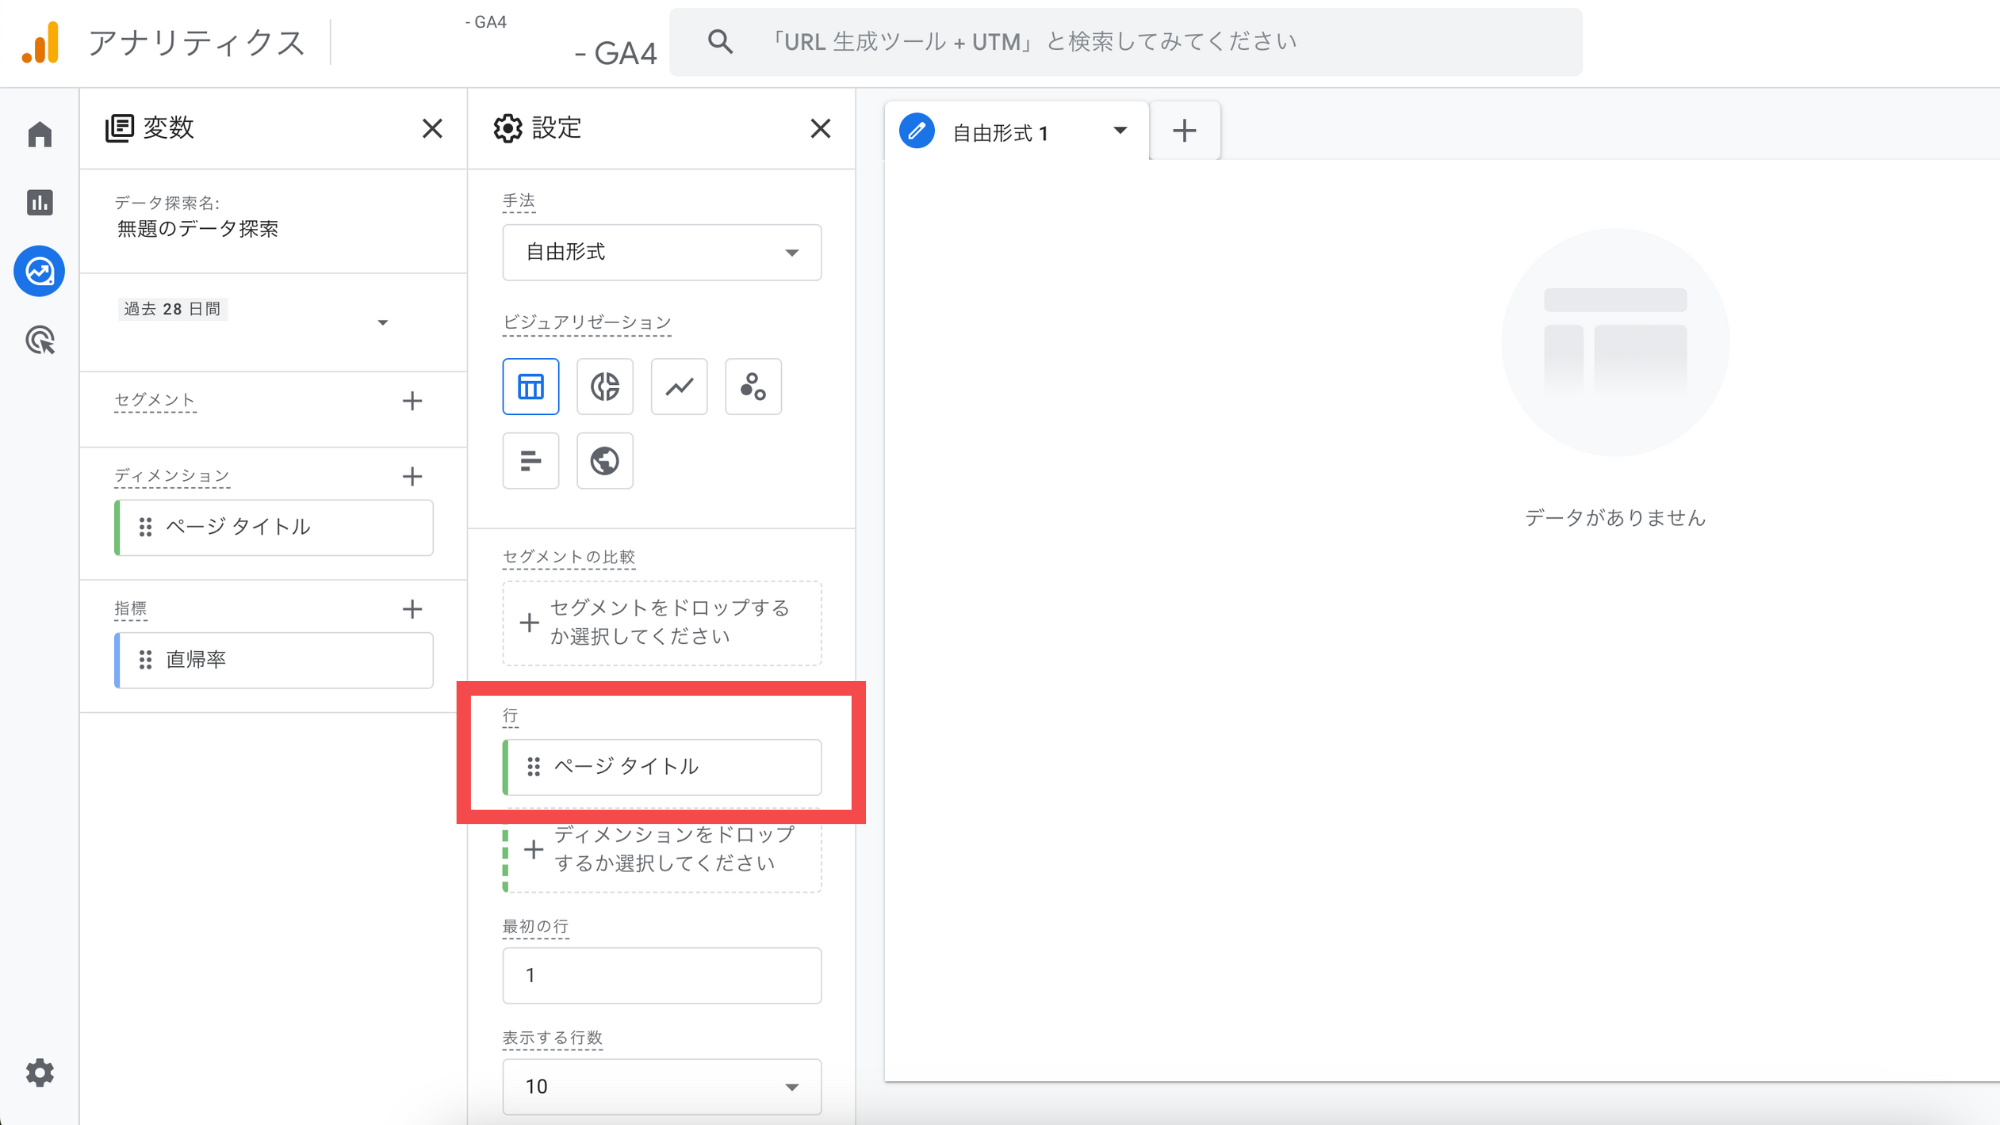Click the セグメント label in 変数 panel

point(155,401)
